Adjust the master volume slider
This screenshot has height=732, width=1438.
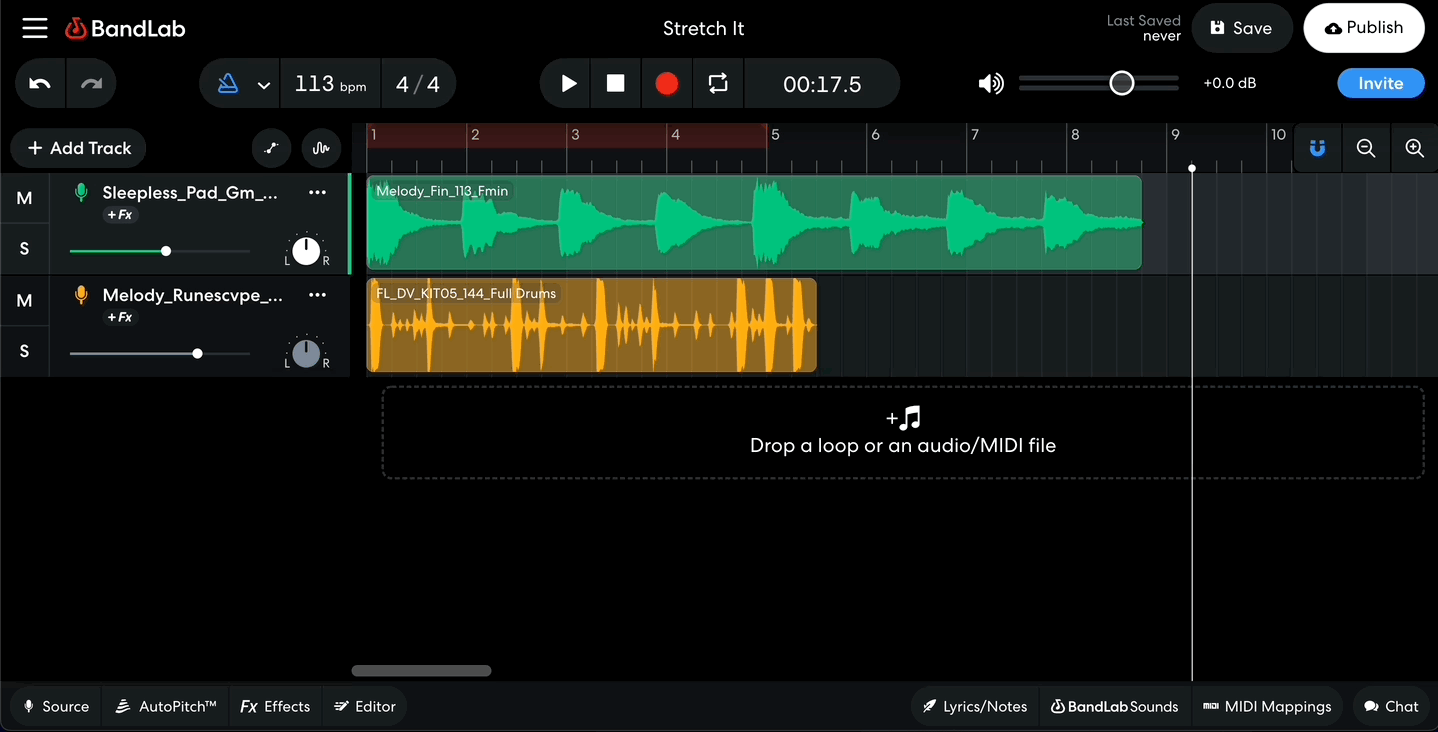(1121, 83)
